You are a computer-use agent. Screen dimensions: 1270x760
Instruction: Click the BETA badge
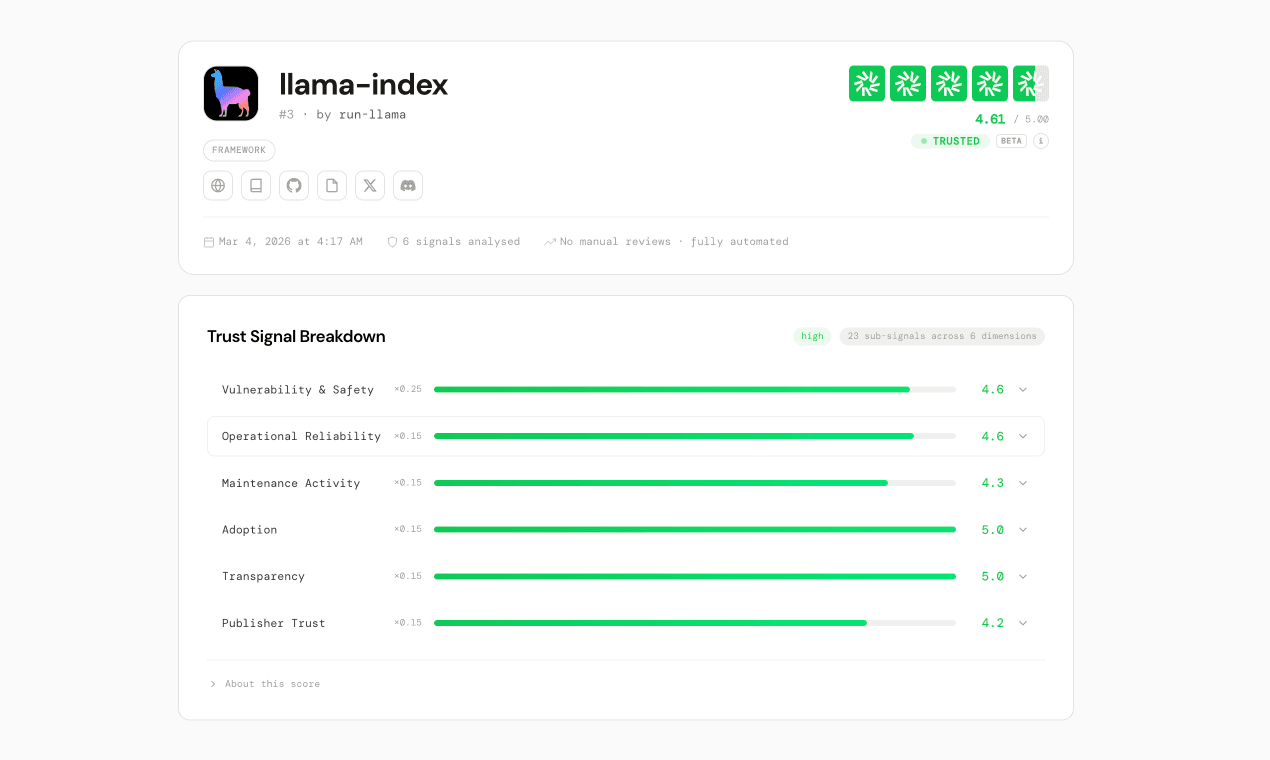(1011, 141)
